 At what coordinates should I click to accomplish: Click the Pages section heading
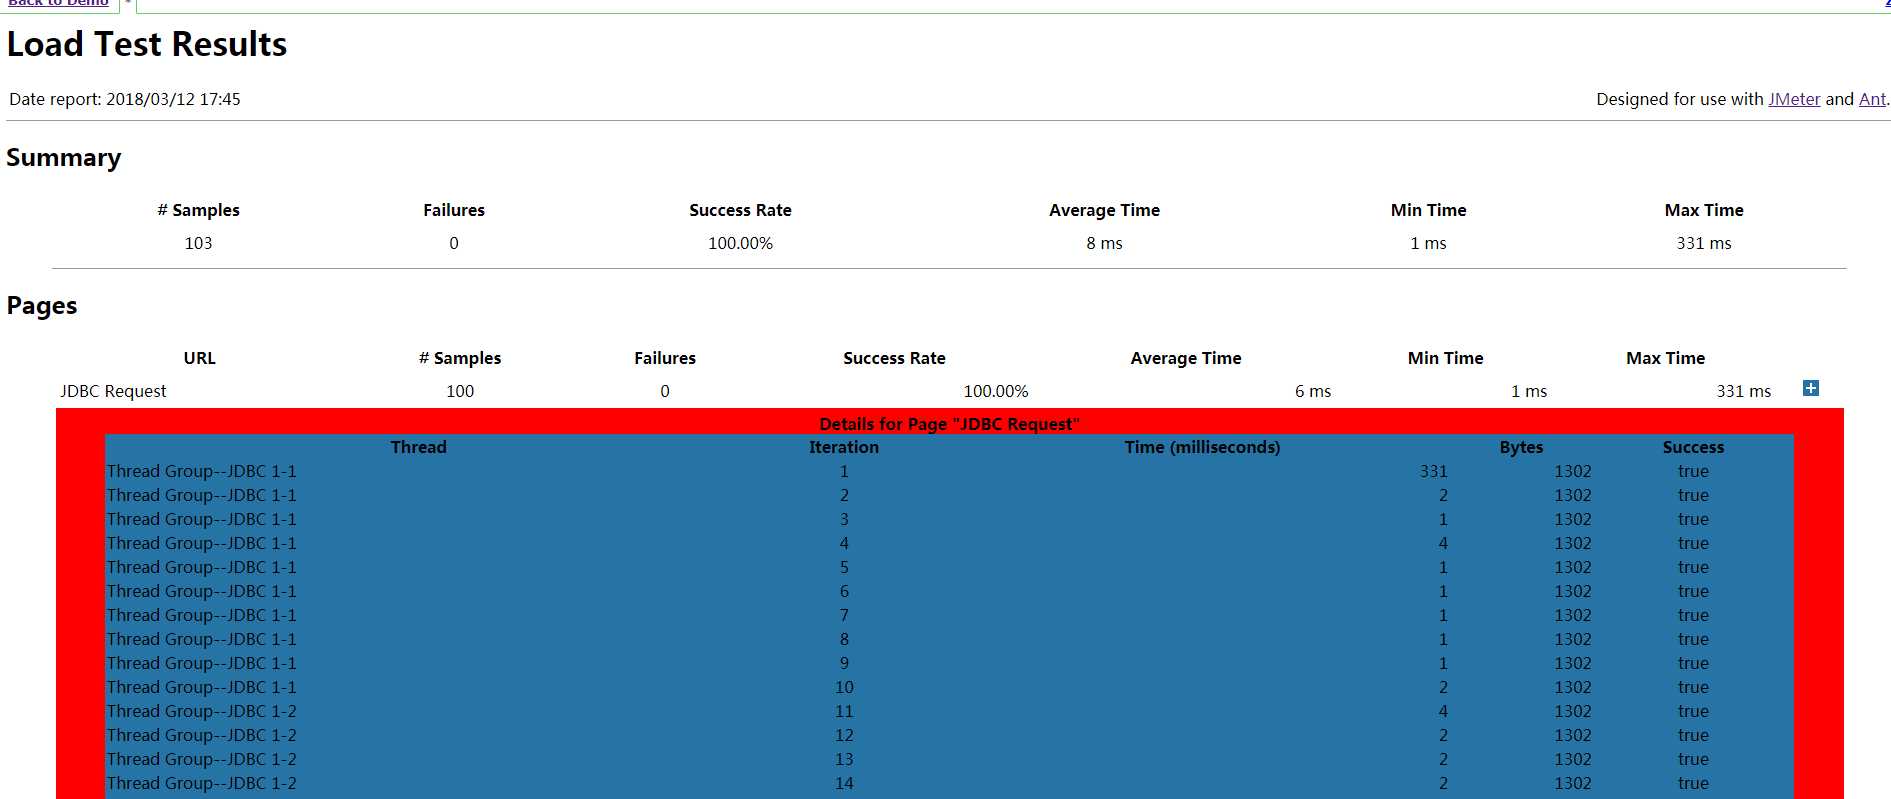pyautogui.click(x=42, y=306)
